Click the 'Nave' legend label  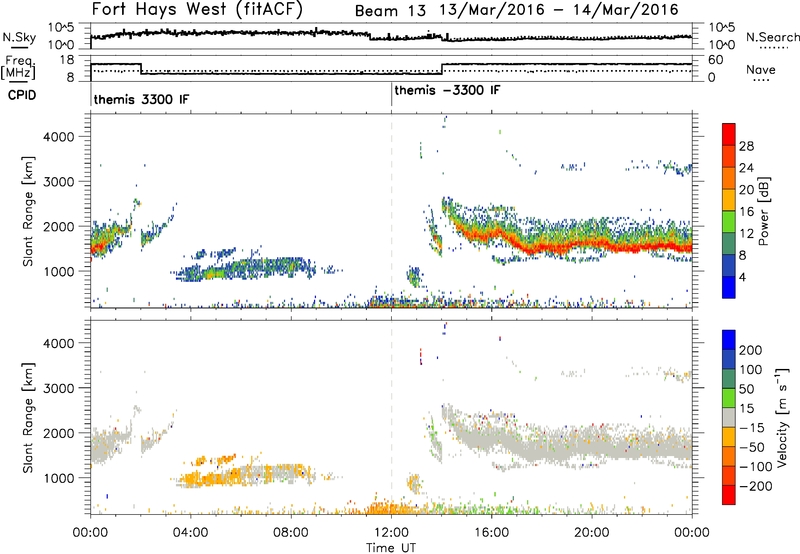761,69
